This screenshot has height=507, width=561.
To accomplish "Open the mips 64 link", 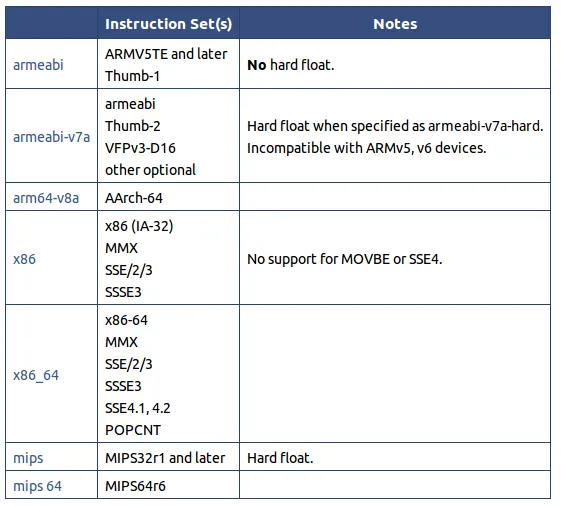I will pyautogui.click(x=37, y=486).
